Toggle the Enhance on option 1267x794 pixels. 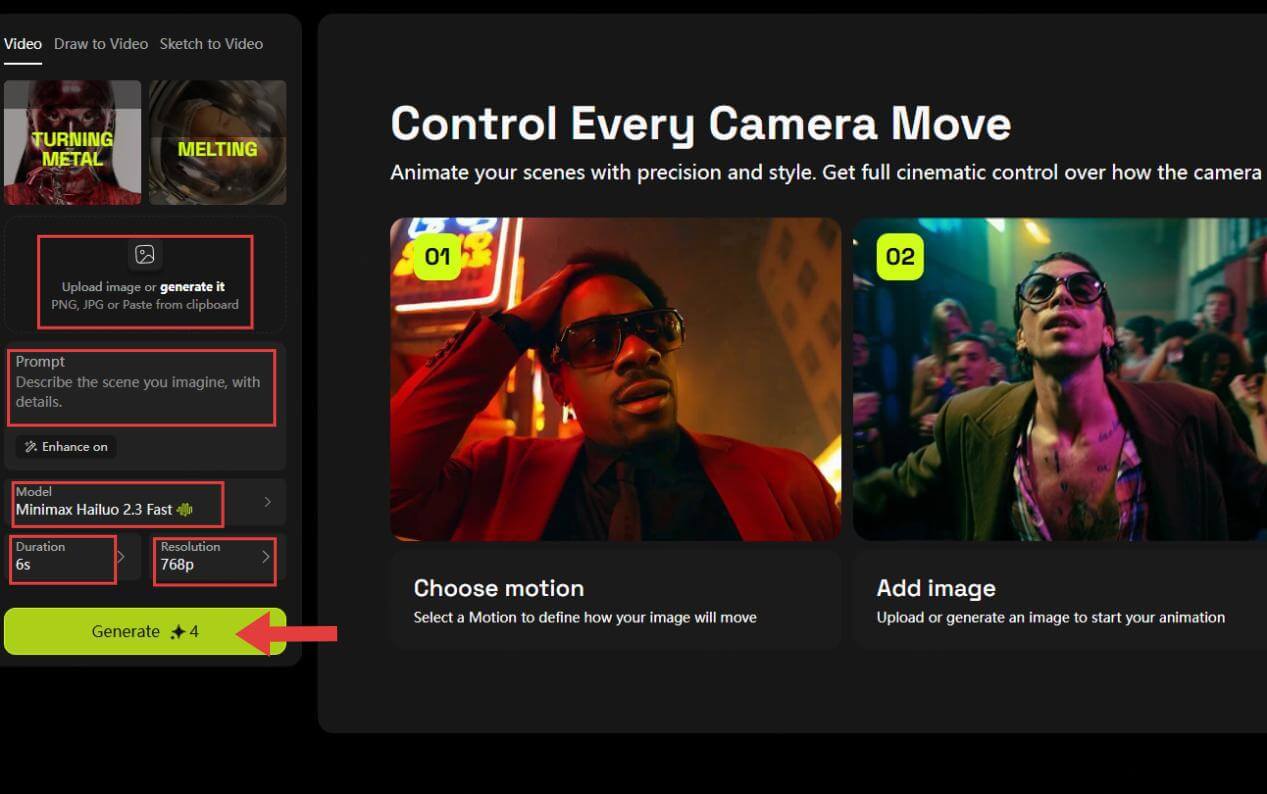(66, 447)
